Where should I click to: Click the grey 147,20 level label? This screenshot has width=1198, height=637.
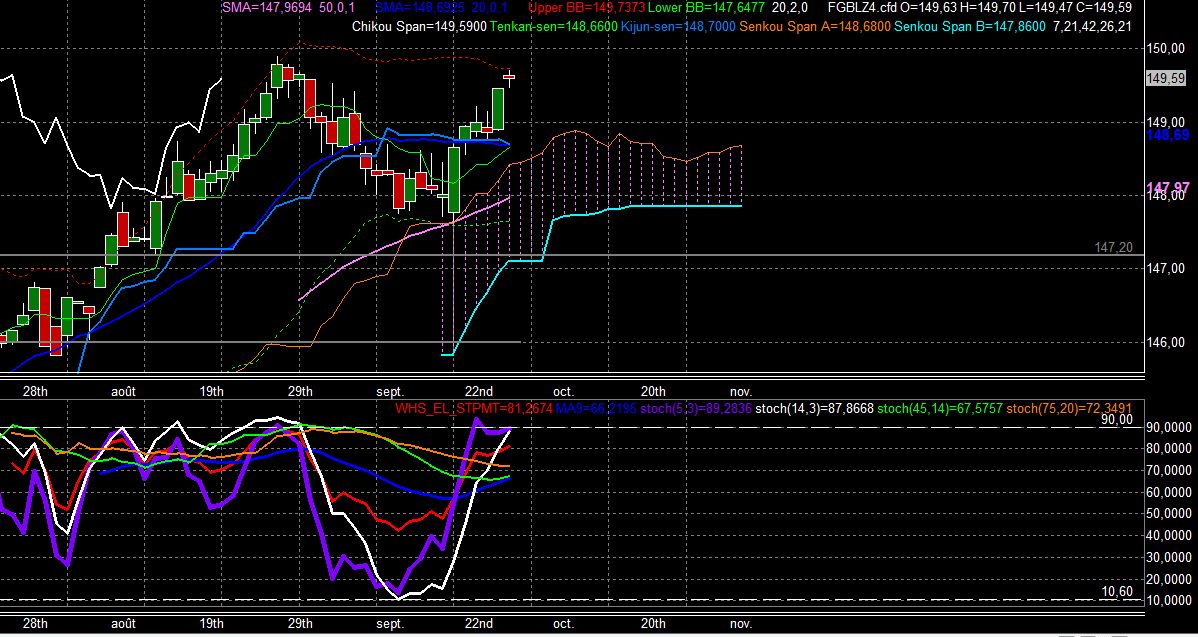(1113, 247)
